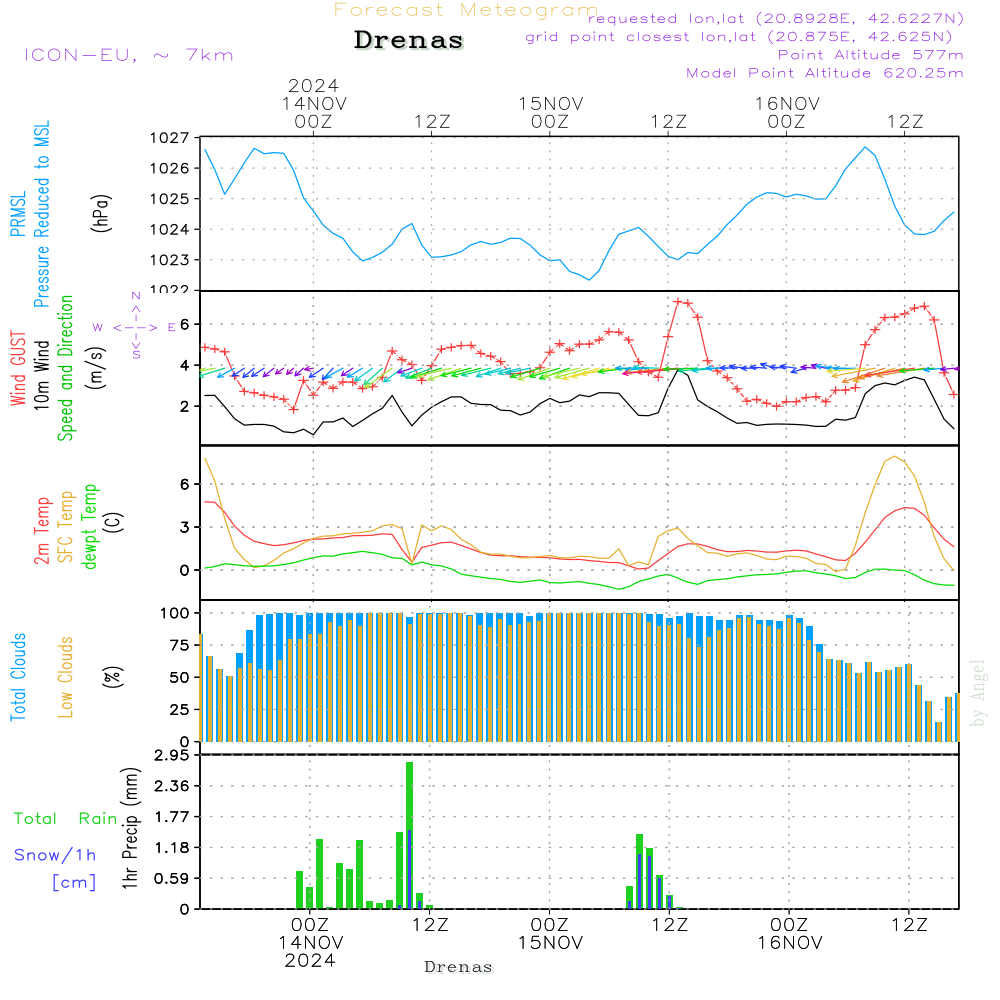
Task: Click the 50 value on cloud axis
Action: coord(179,677)
